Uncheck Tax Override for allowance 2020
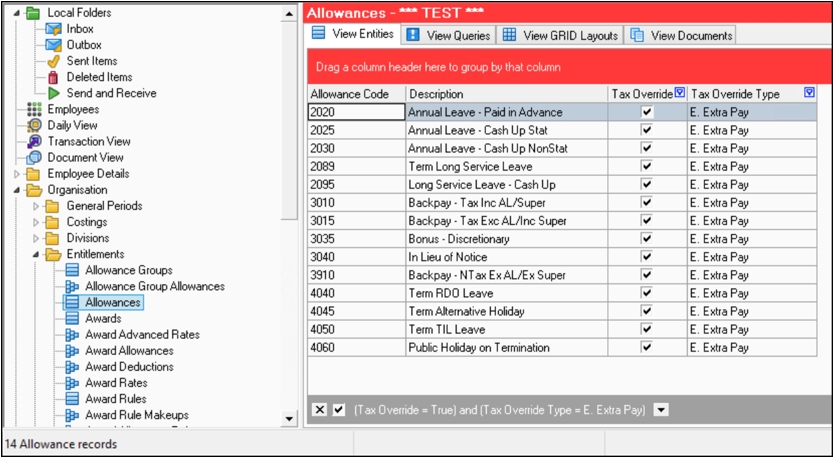Screen dimensions: 834x458 pos(647,112)
